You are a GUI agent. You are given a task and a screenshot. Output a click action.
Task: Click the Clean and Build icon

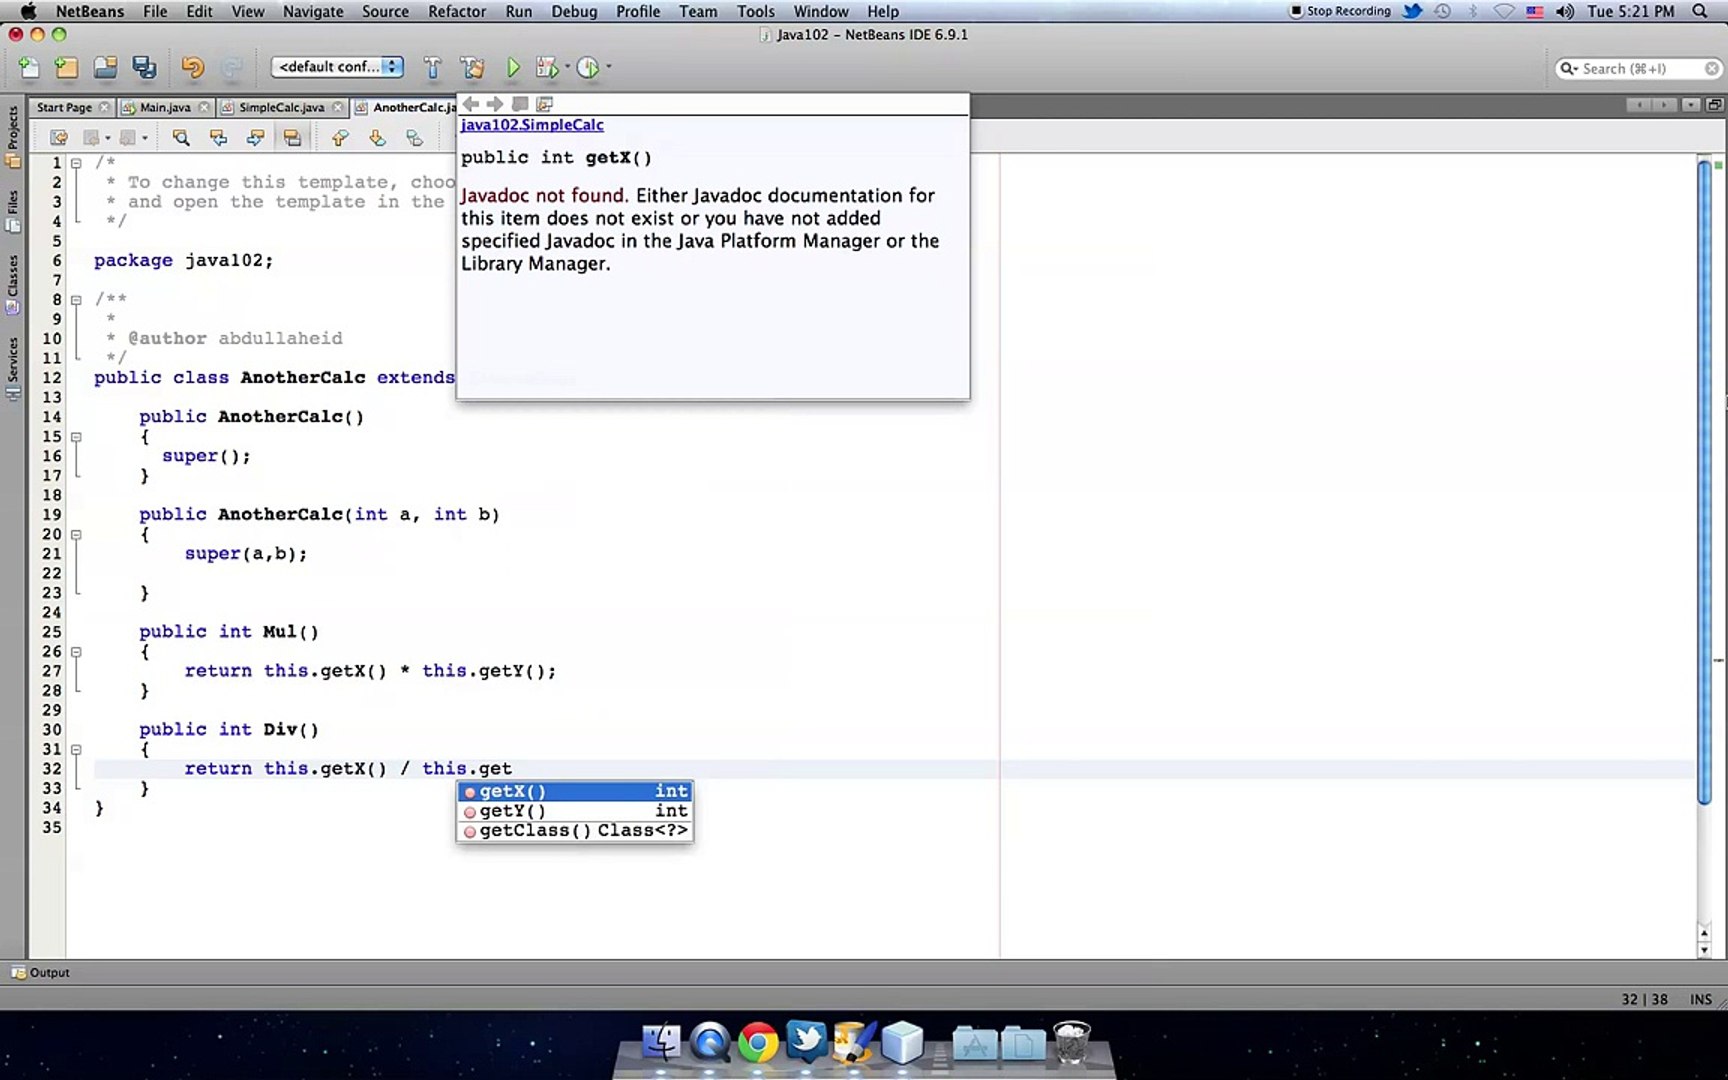click(472, 67)
